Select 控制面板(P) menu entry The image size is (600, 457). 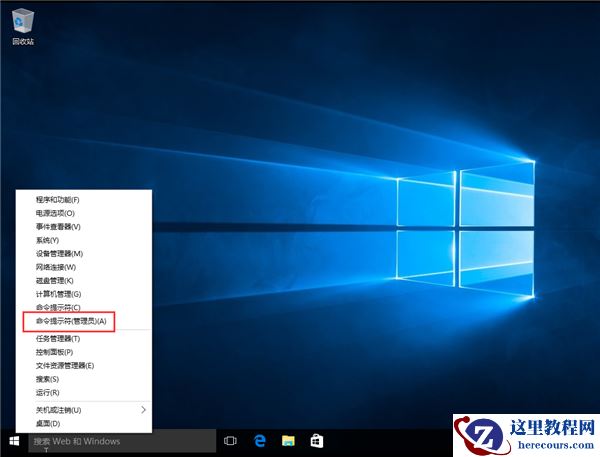84,352
